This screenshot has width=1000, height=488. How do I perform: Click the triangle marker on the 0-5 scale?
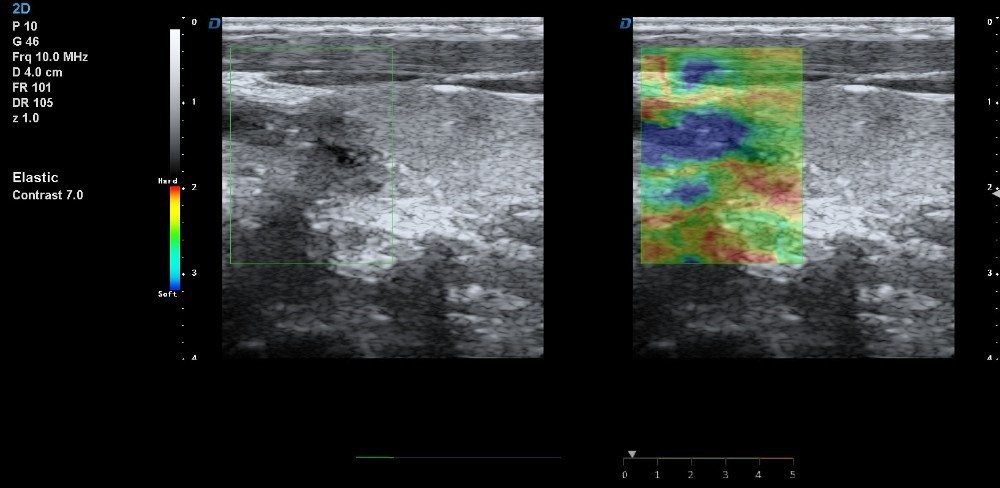[630, 454]
